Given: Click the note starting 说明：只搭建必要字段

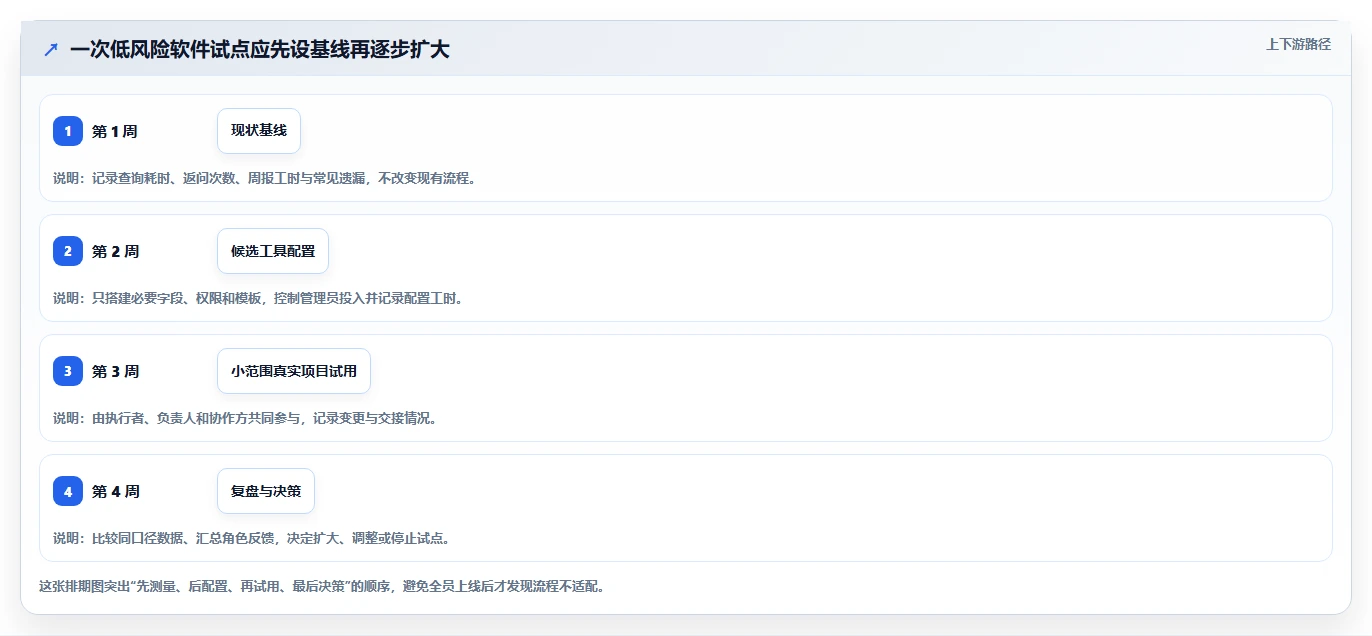Looking at the screenshot, I should pos(258,298).
